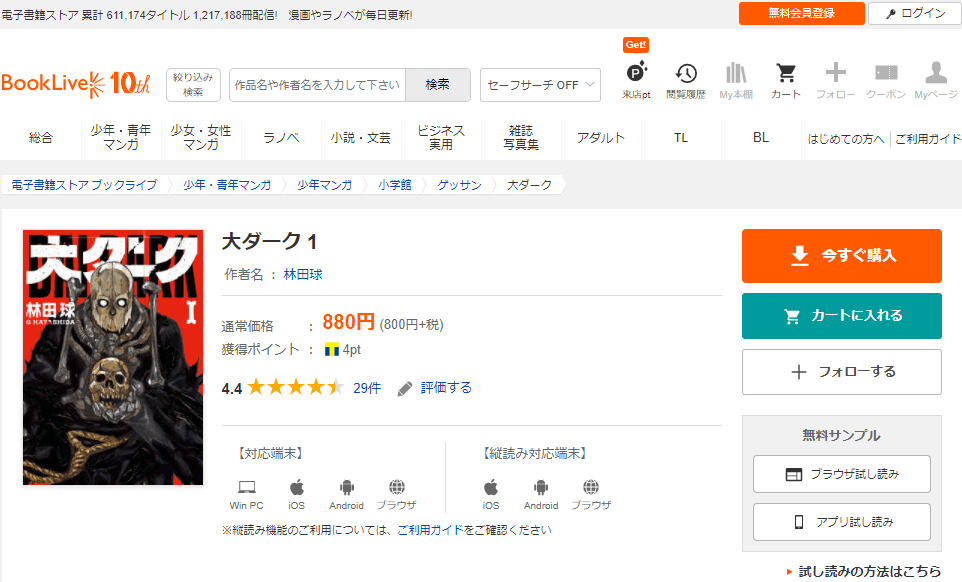Add to cart with カートに入れる button
962x582 pixels.
pyautogui.click(x=841, y=316)
